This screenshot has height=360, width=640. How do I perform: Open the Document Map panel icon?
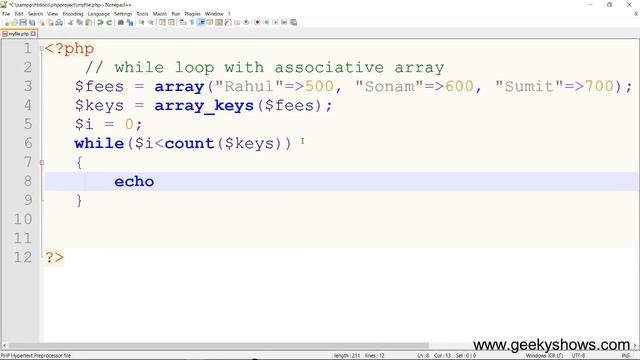(x=219, y=22)
